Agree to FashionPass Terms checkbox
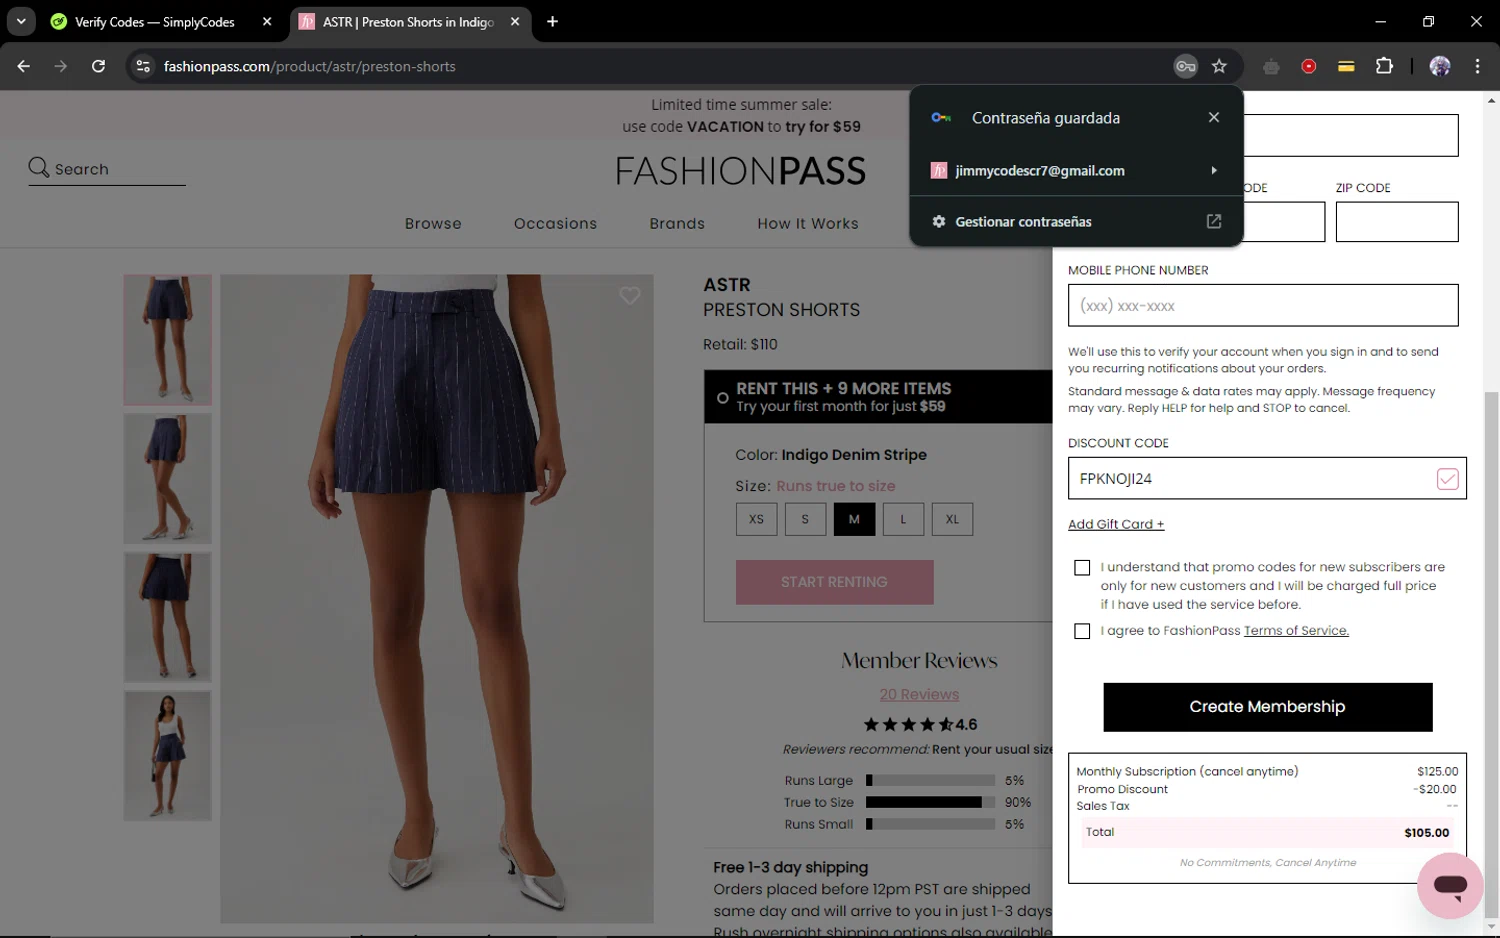 coord(1082,631)
